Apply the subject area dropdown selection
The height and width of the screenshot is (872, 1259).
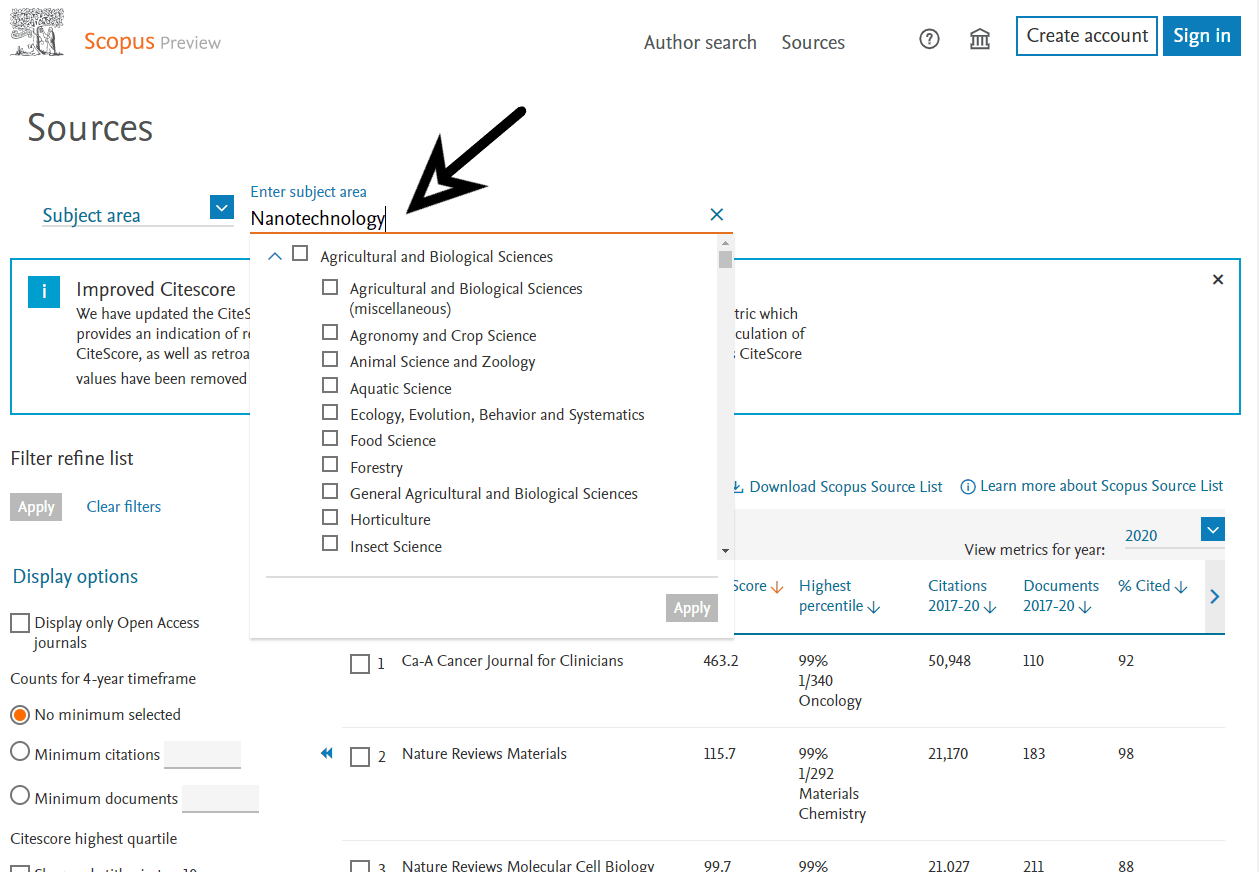click(692, 608)
